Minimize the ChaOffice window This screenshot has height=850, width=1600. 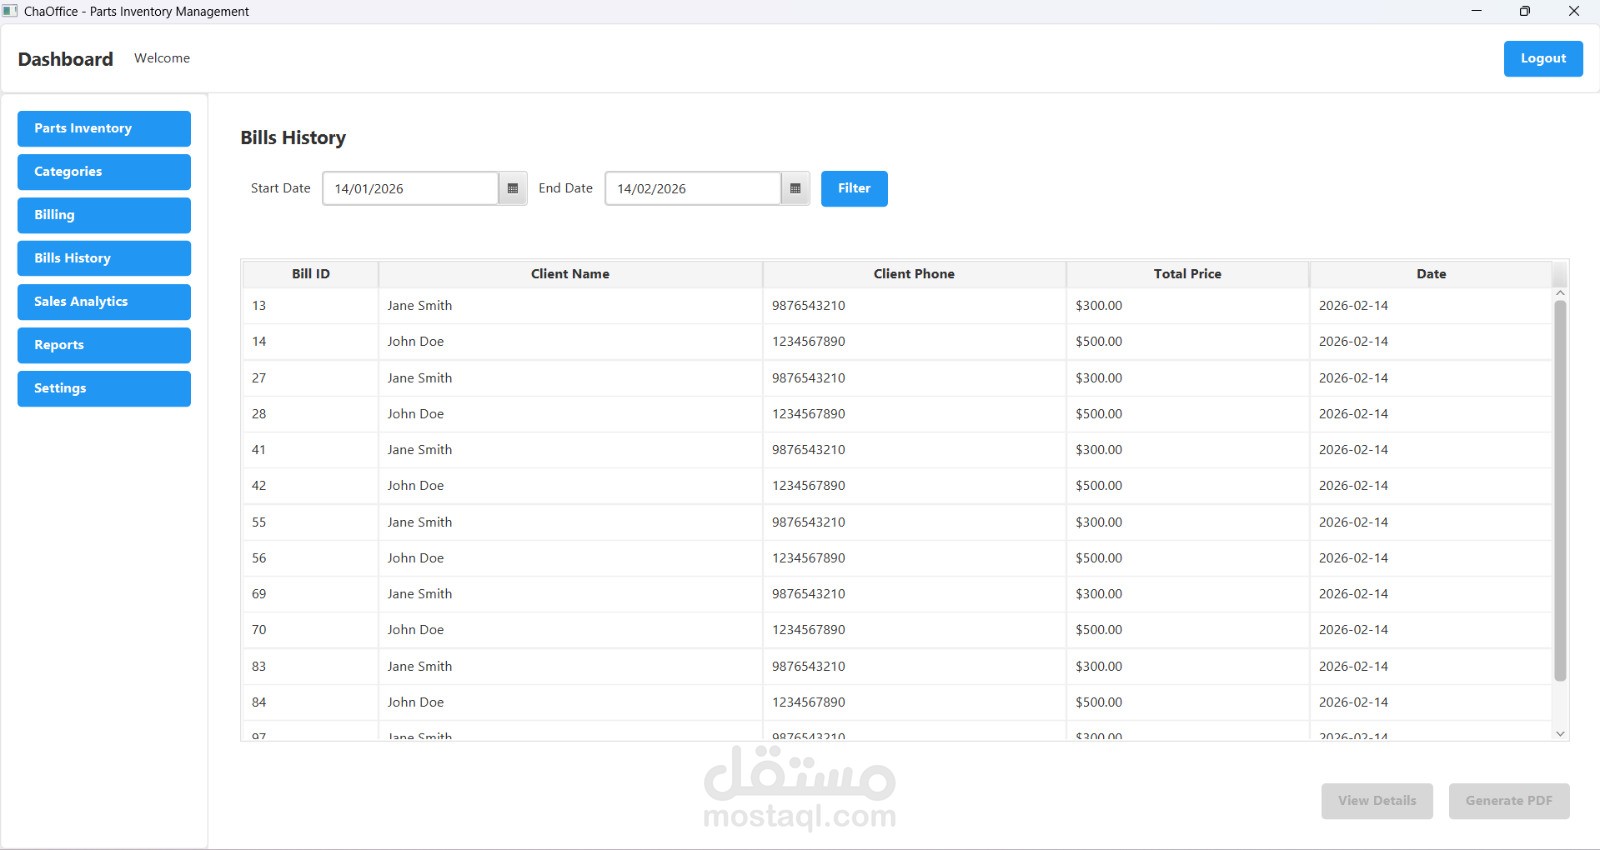click(x=1476, y=11)
